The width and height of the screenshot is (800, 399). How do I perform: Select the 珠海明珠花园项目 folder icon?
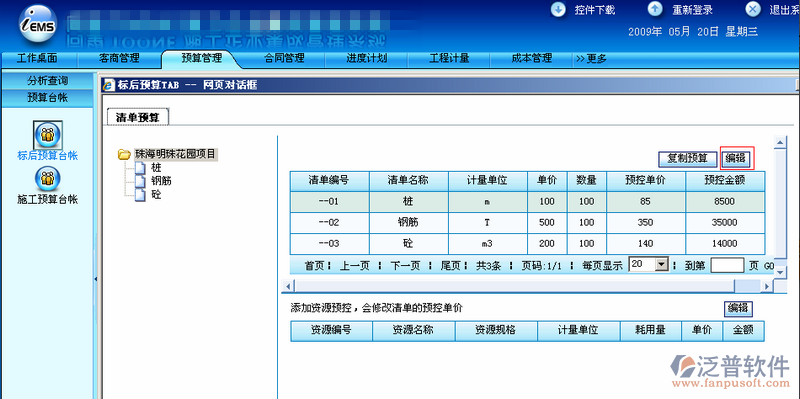(x=124, y=154)
